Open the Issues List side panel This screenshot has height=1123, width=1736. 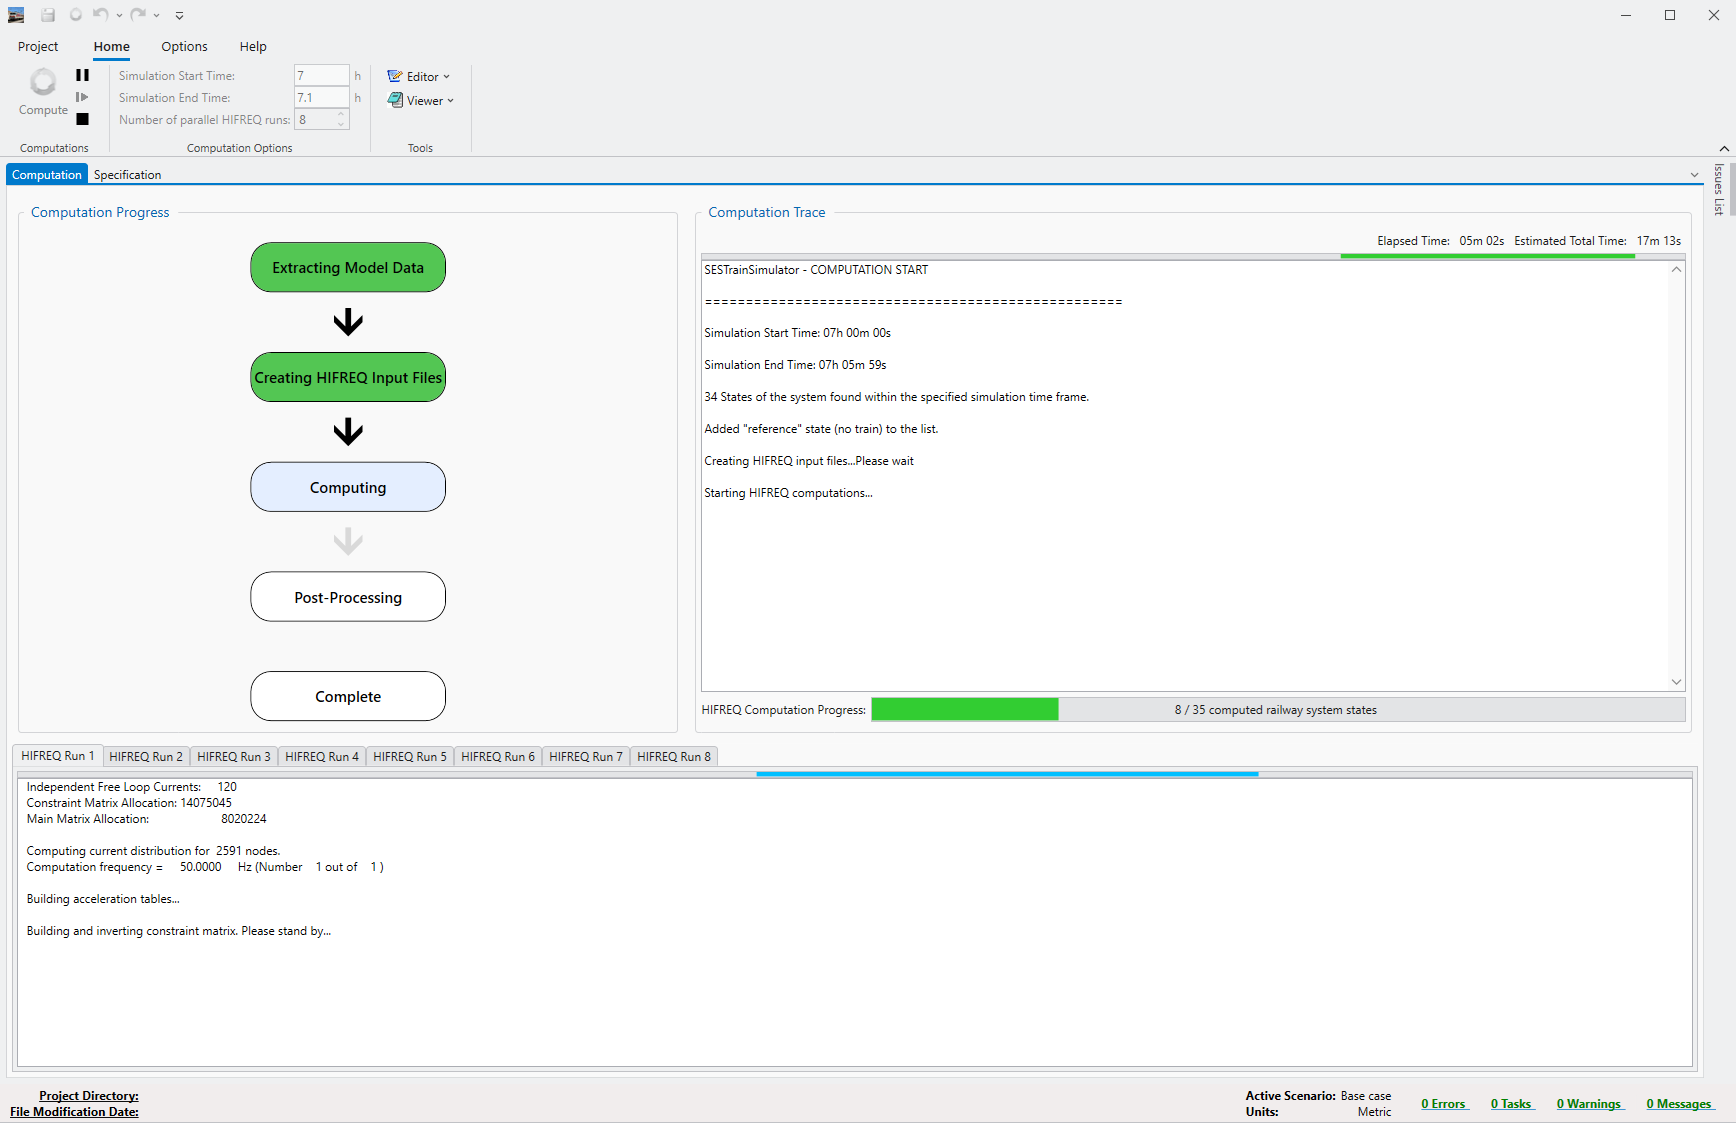pos(1719,189)
